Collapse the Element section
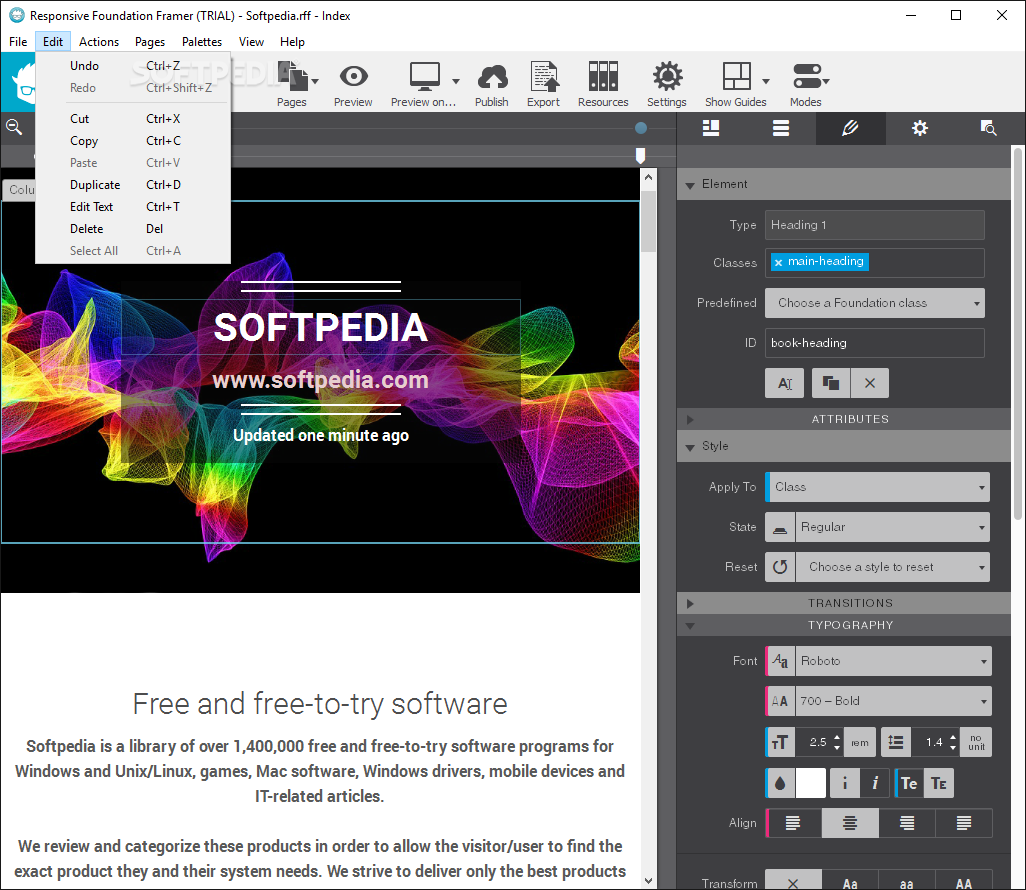The width and height of the screenshot is (1026, 890). pyautogui.click(x=690, y=185)
